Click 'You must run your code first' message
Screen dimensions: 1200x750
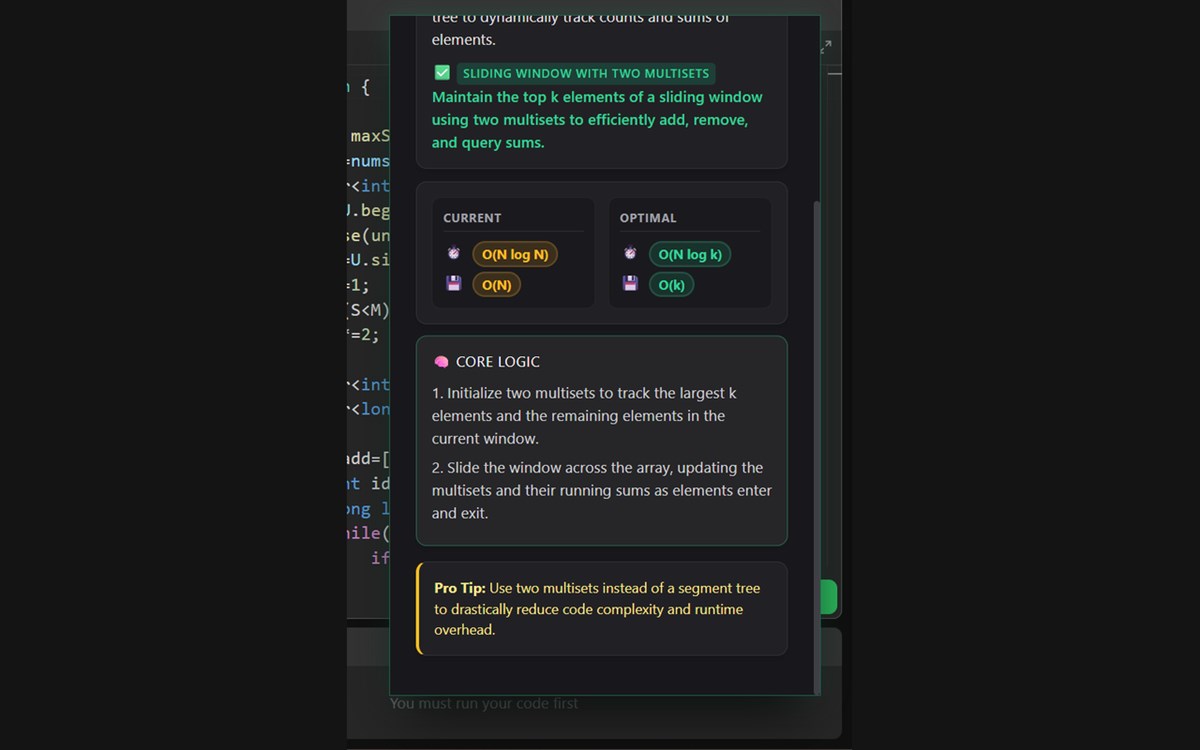[x=484, y=703]
